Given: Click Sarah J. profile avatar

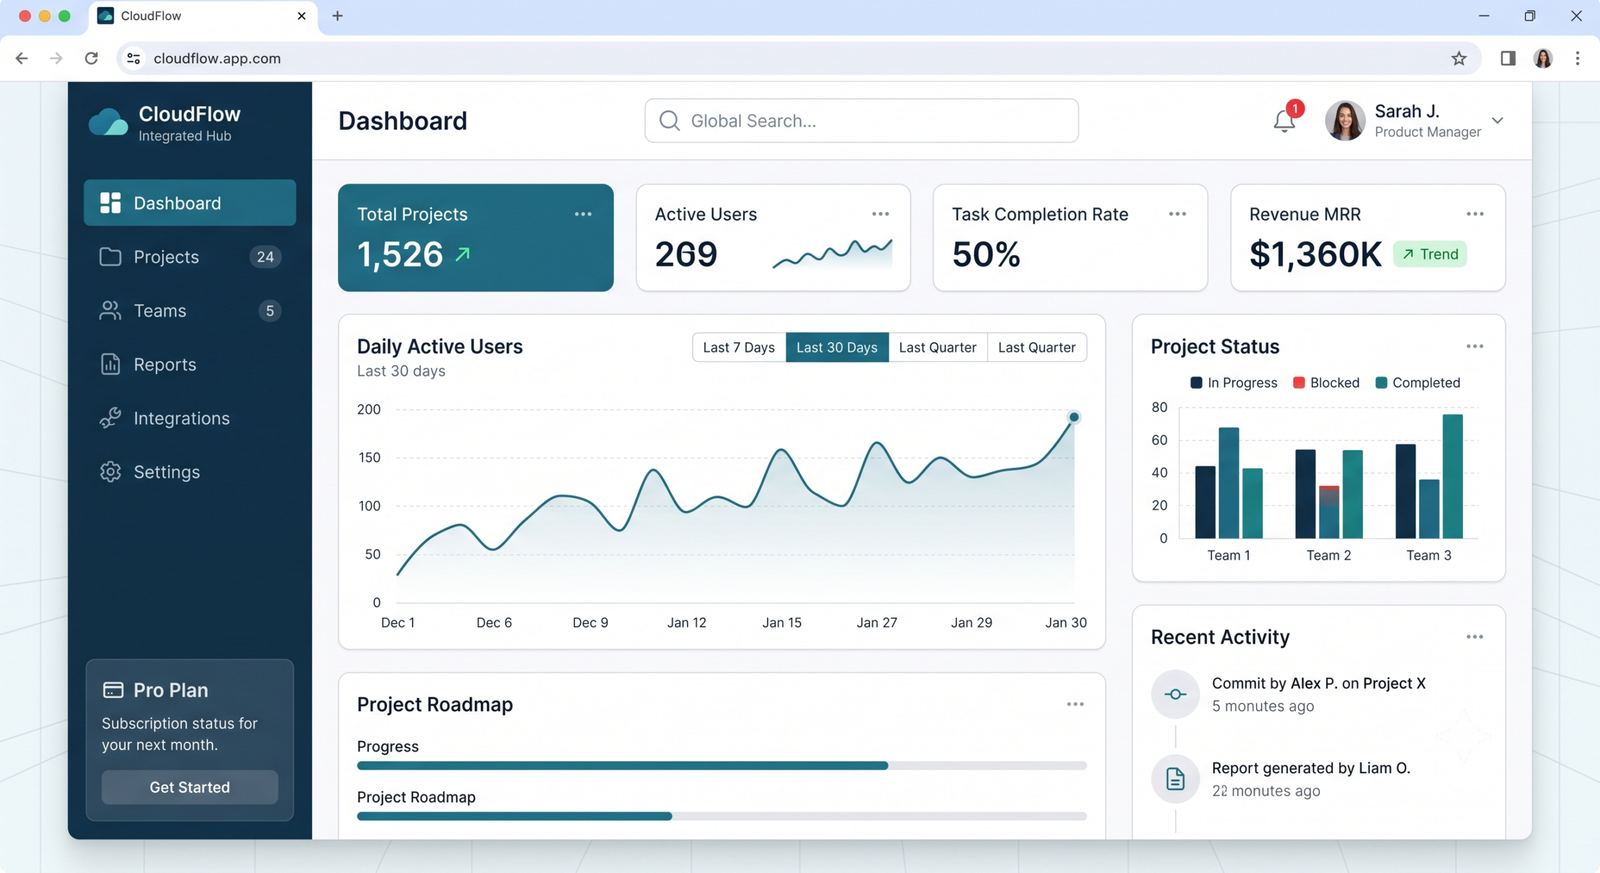Looking at the screenshot, I should point(1345,121).
